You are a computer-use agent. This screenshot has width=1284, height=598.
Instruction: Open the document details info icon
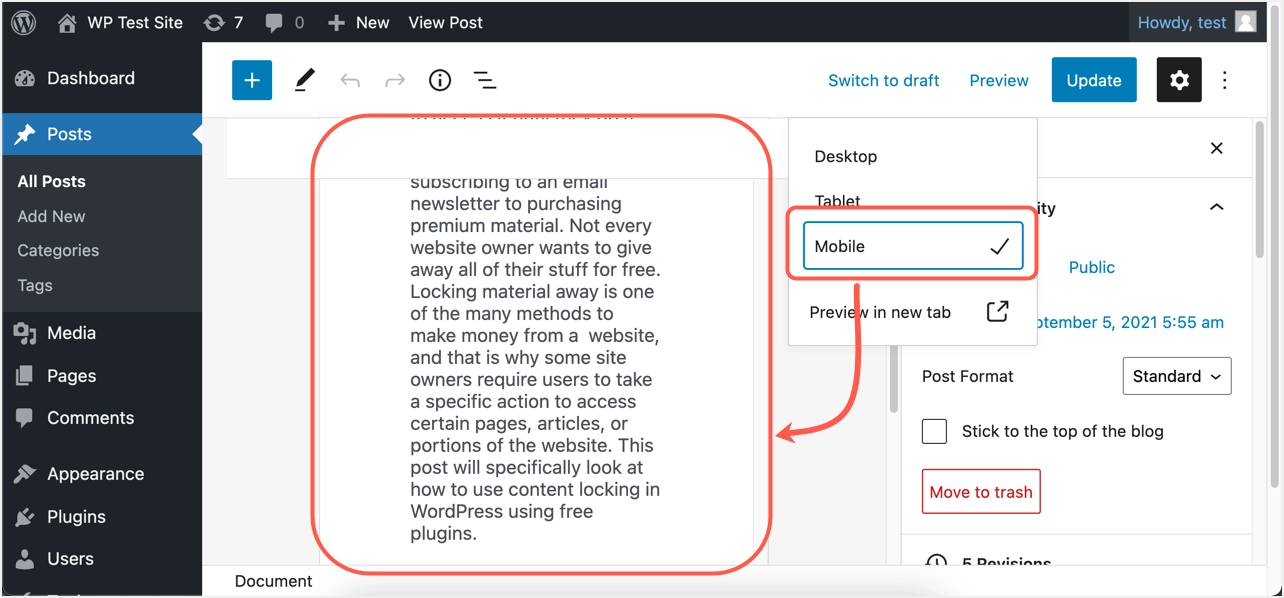click(x=440, y=81)
